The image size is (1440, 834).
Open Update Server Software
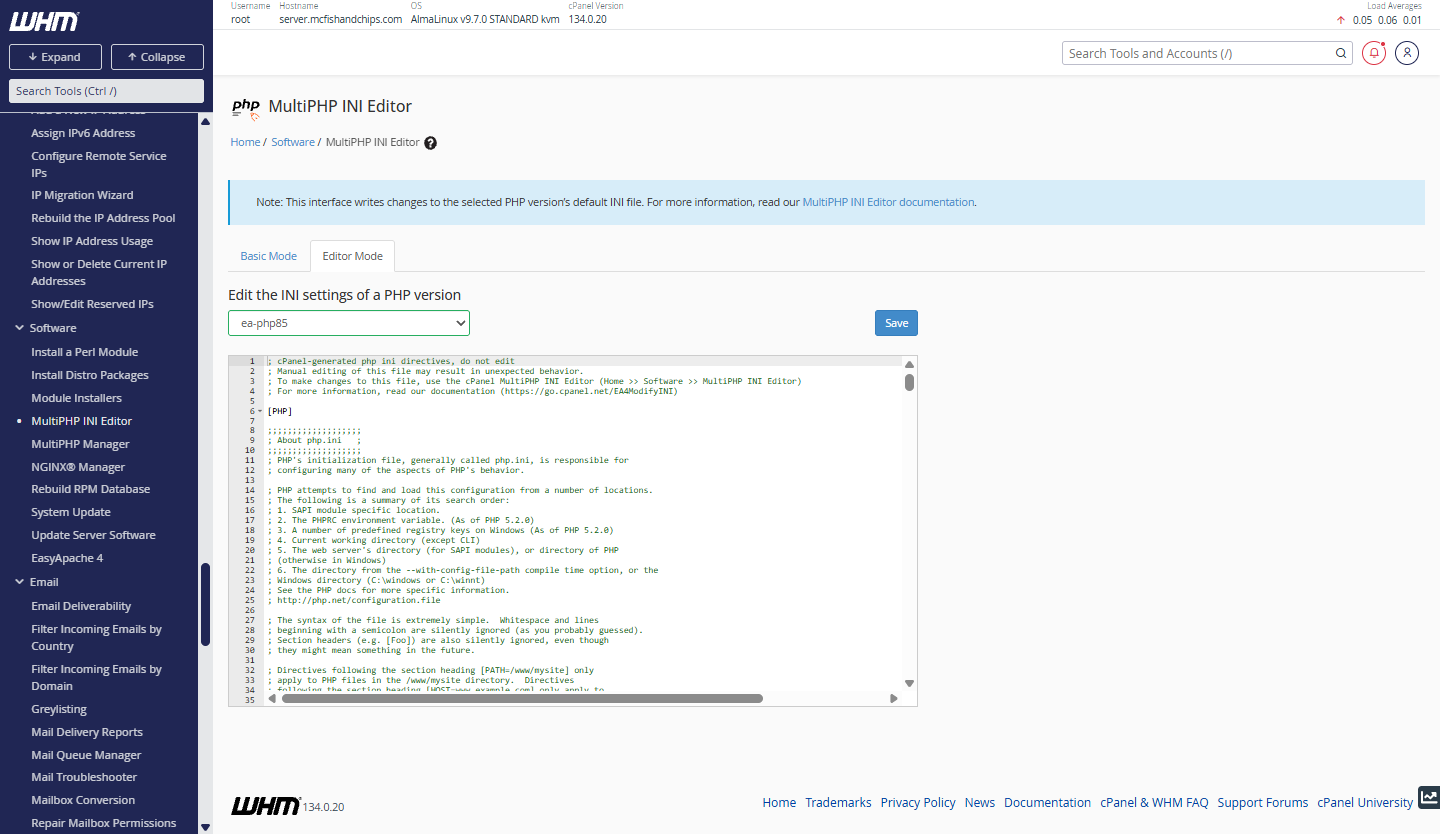tap(93, 535)
